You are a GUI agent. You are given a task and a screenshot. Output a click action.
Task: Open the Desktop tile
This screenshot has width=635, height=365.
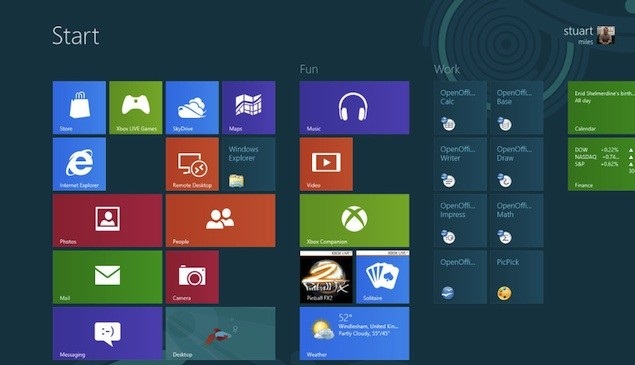220,333
